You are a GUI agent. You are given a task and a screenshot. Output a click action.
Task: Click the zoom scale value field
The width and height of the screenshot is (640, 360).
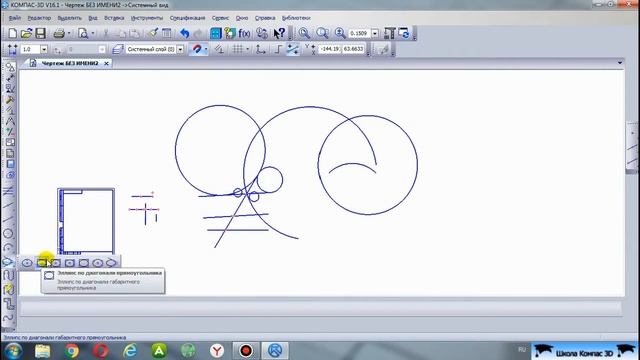point(359,33)
